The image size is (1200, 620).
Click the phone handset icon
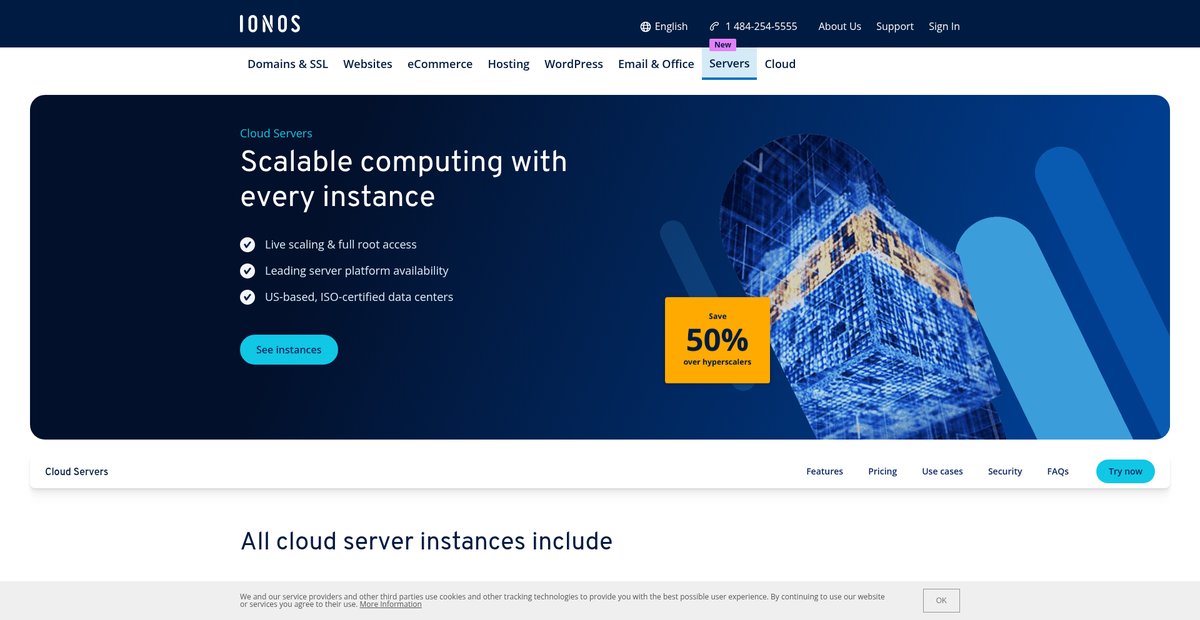(714, 27)
